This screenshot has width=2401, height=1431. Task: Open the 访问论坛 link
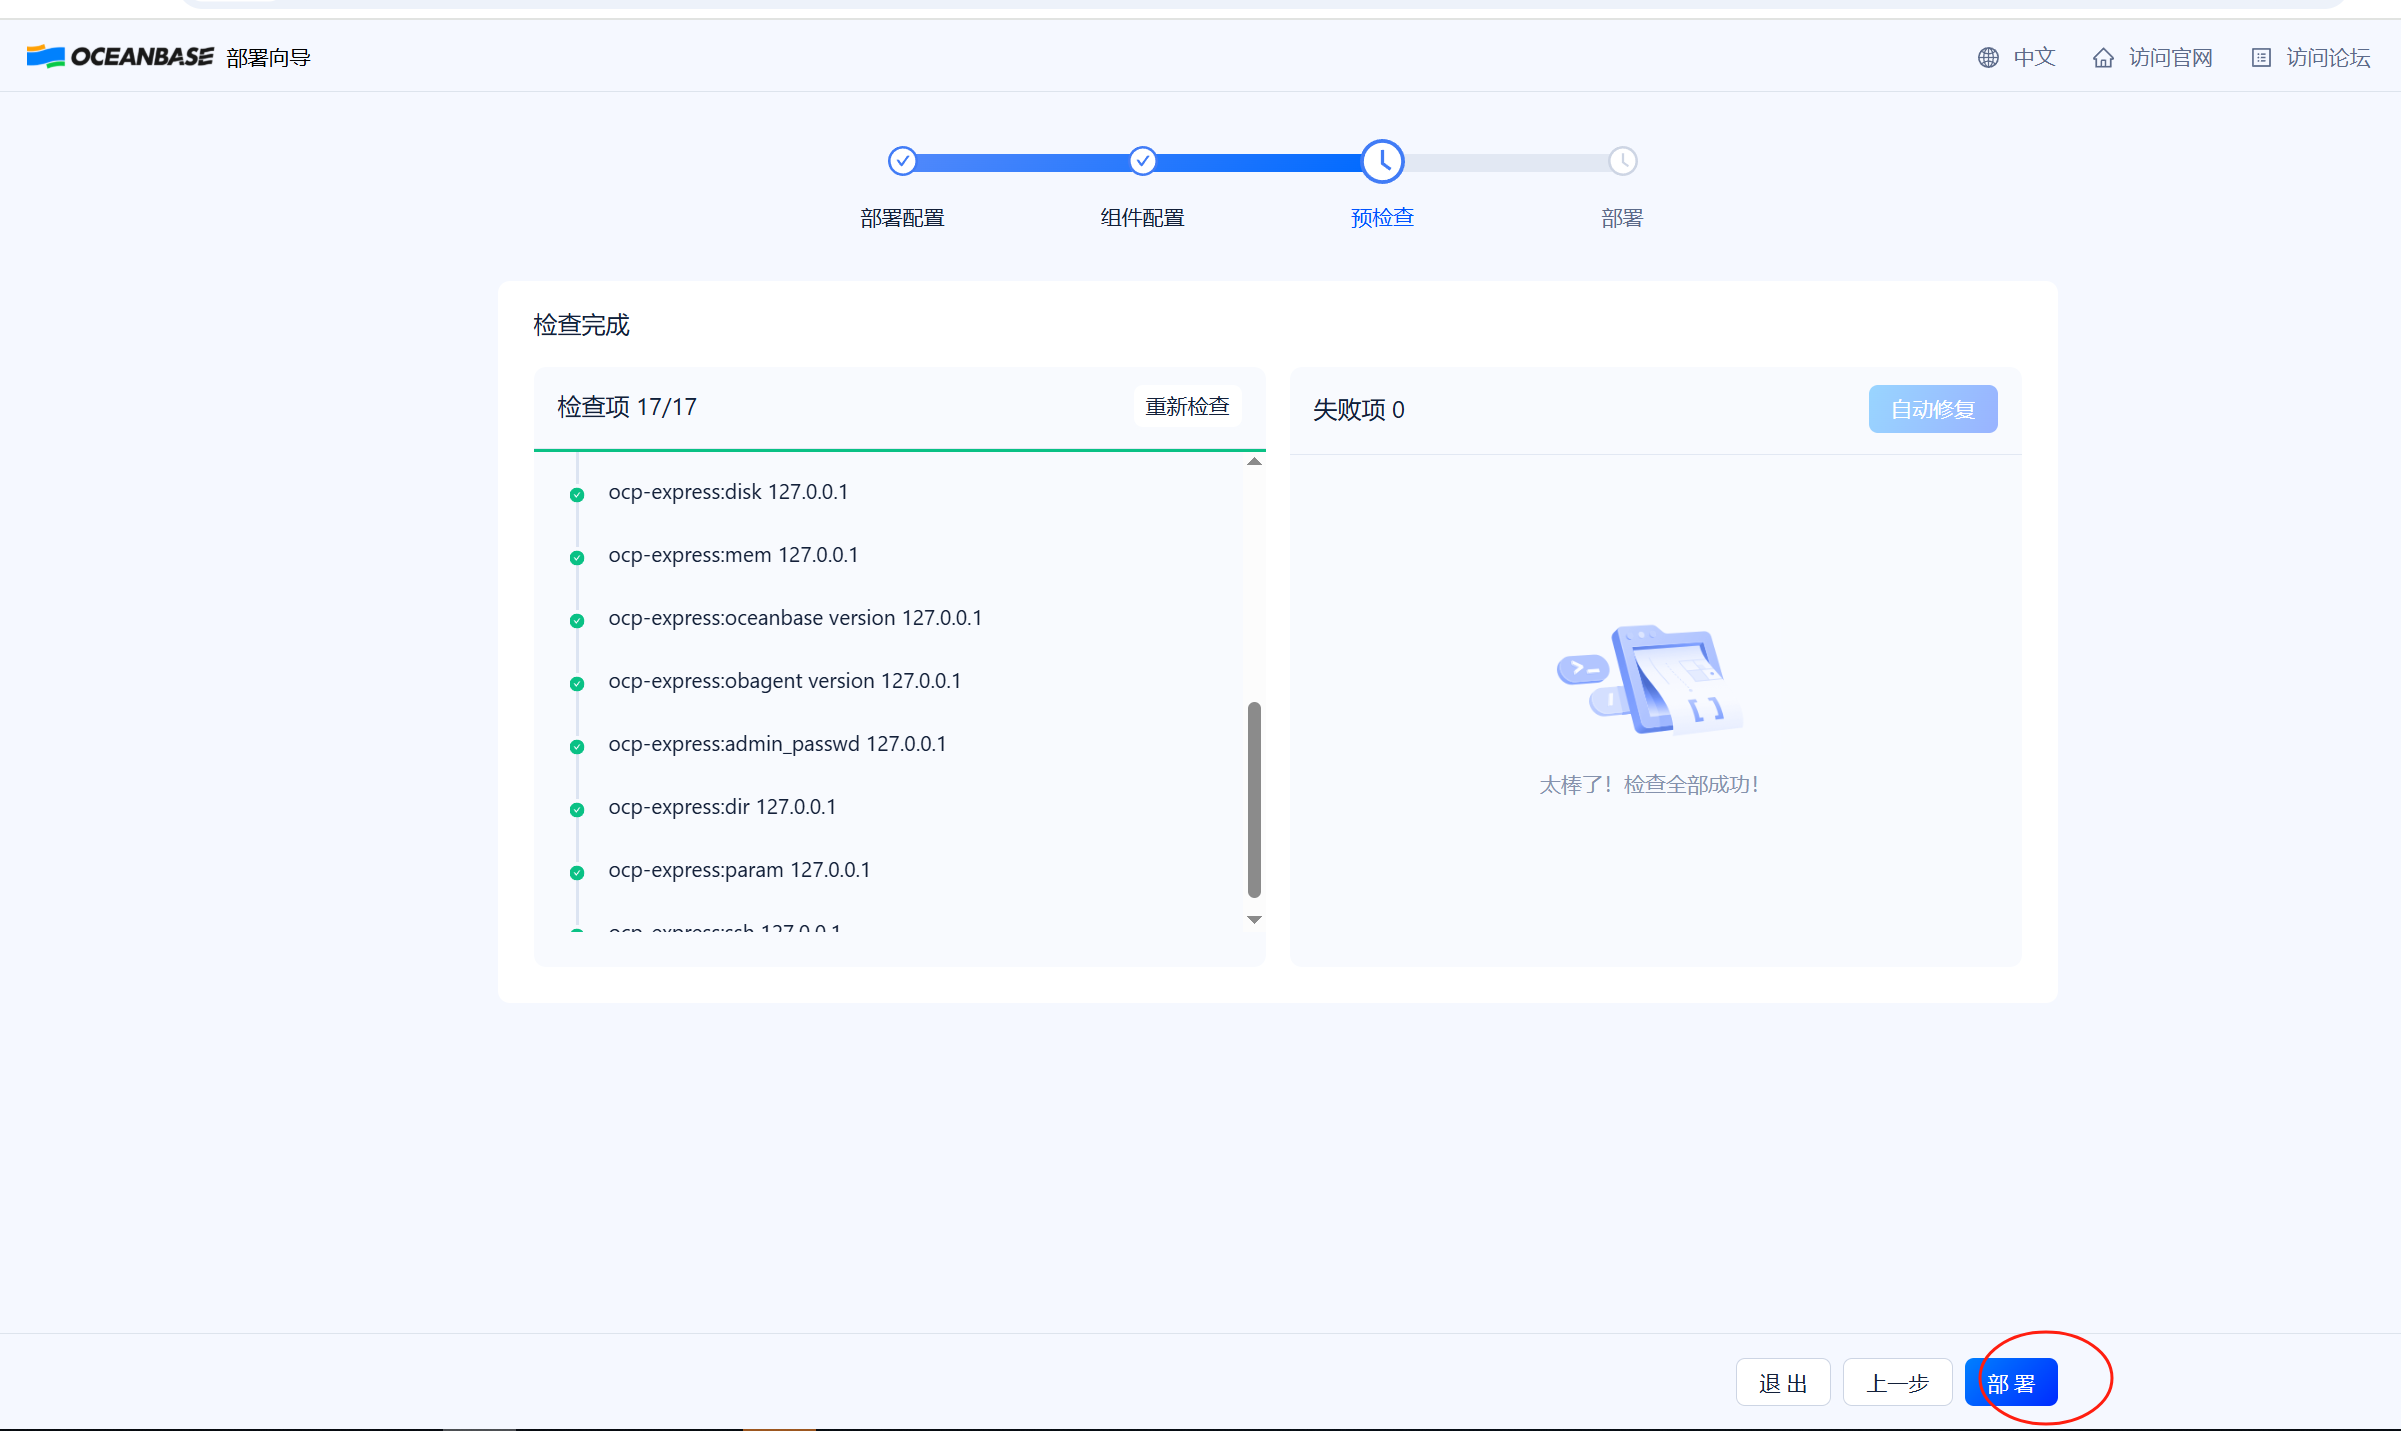click(x=2327, y=57)
